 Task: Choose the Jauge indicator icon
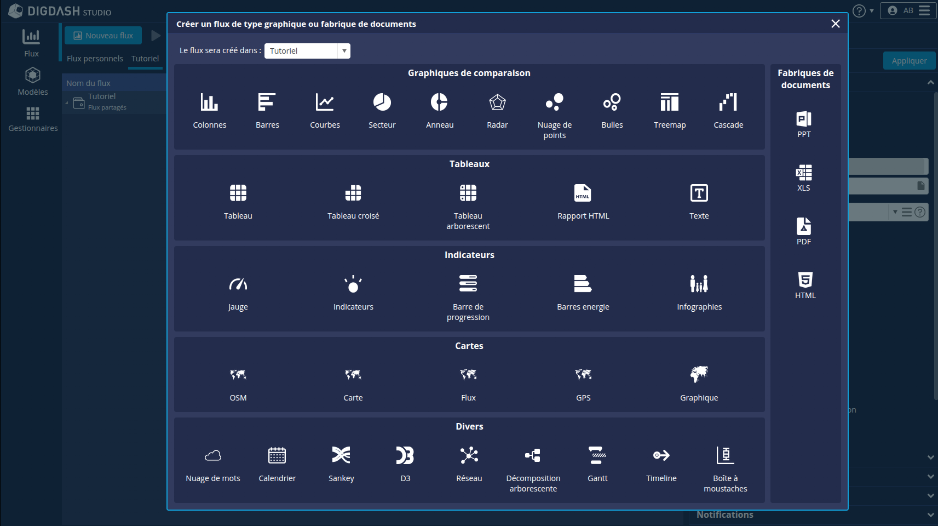tap(237, 285)
